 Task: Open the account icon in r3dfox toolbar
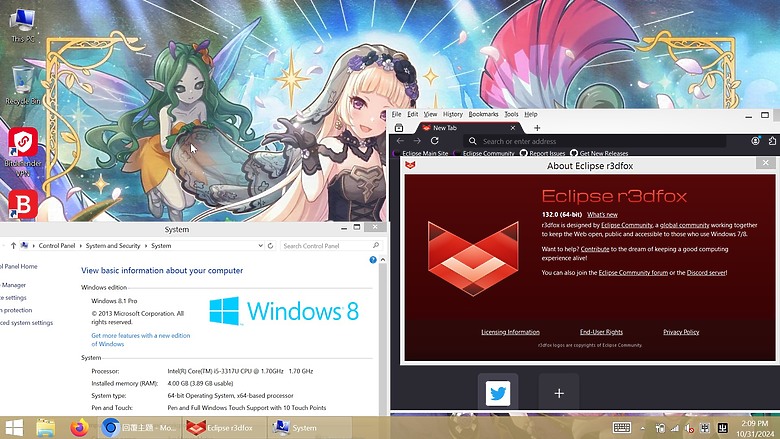pos(755,141)
